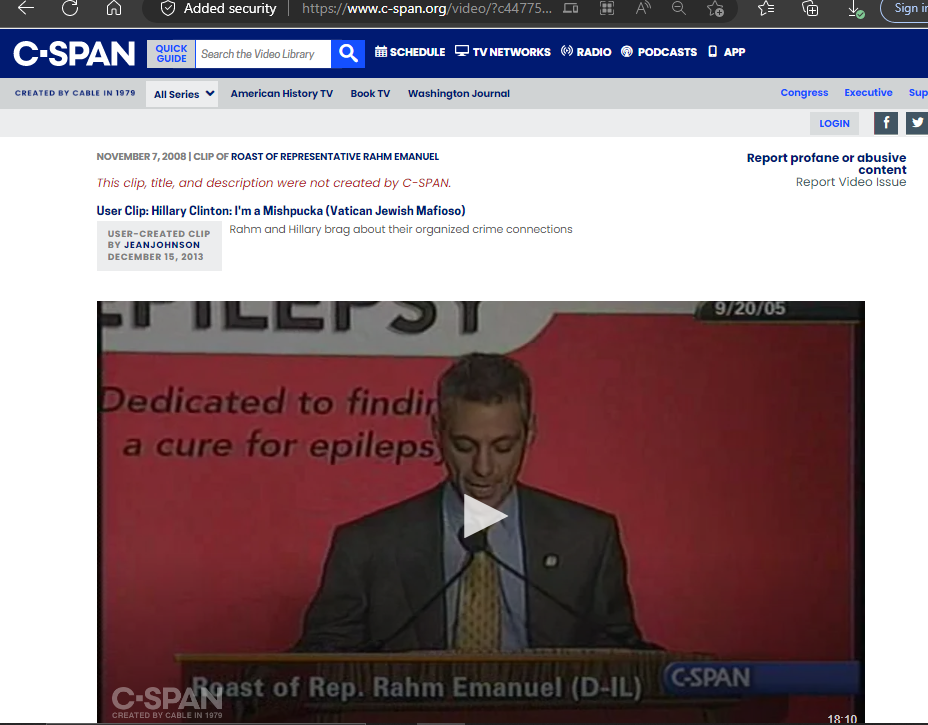Image resolution: width=928 pixels, height=725 pixels.
Task: Open Book TV link
Action: click(x=370, y=94)
